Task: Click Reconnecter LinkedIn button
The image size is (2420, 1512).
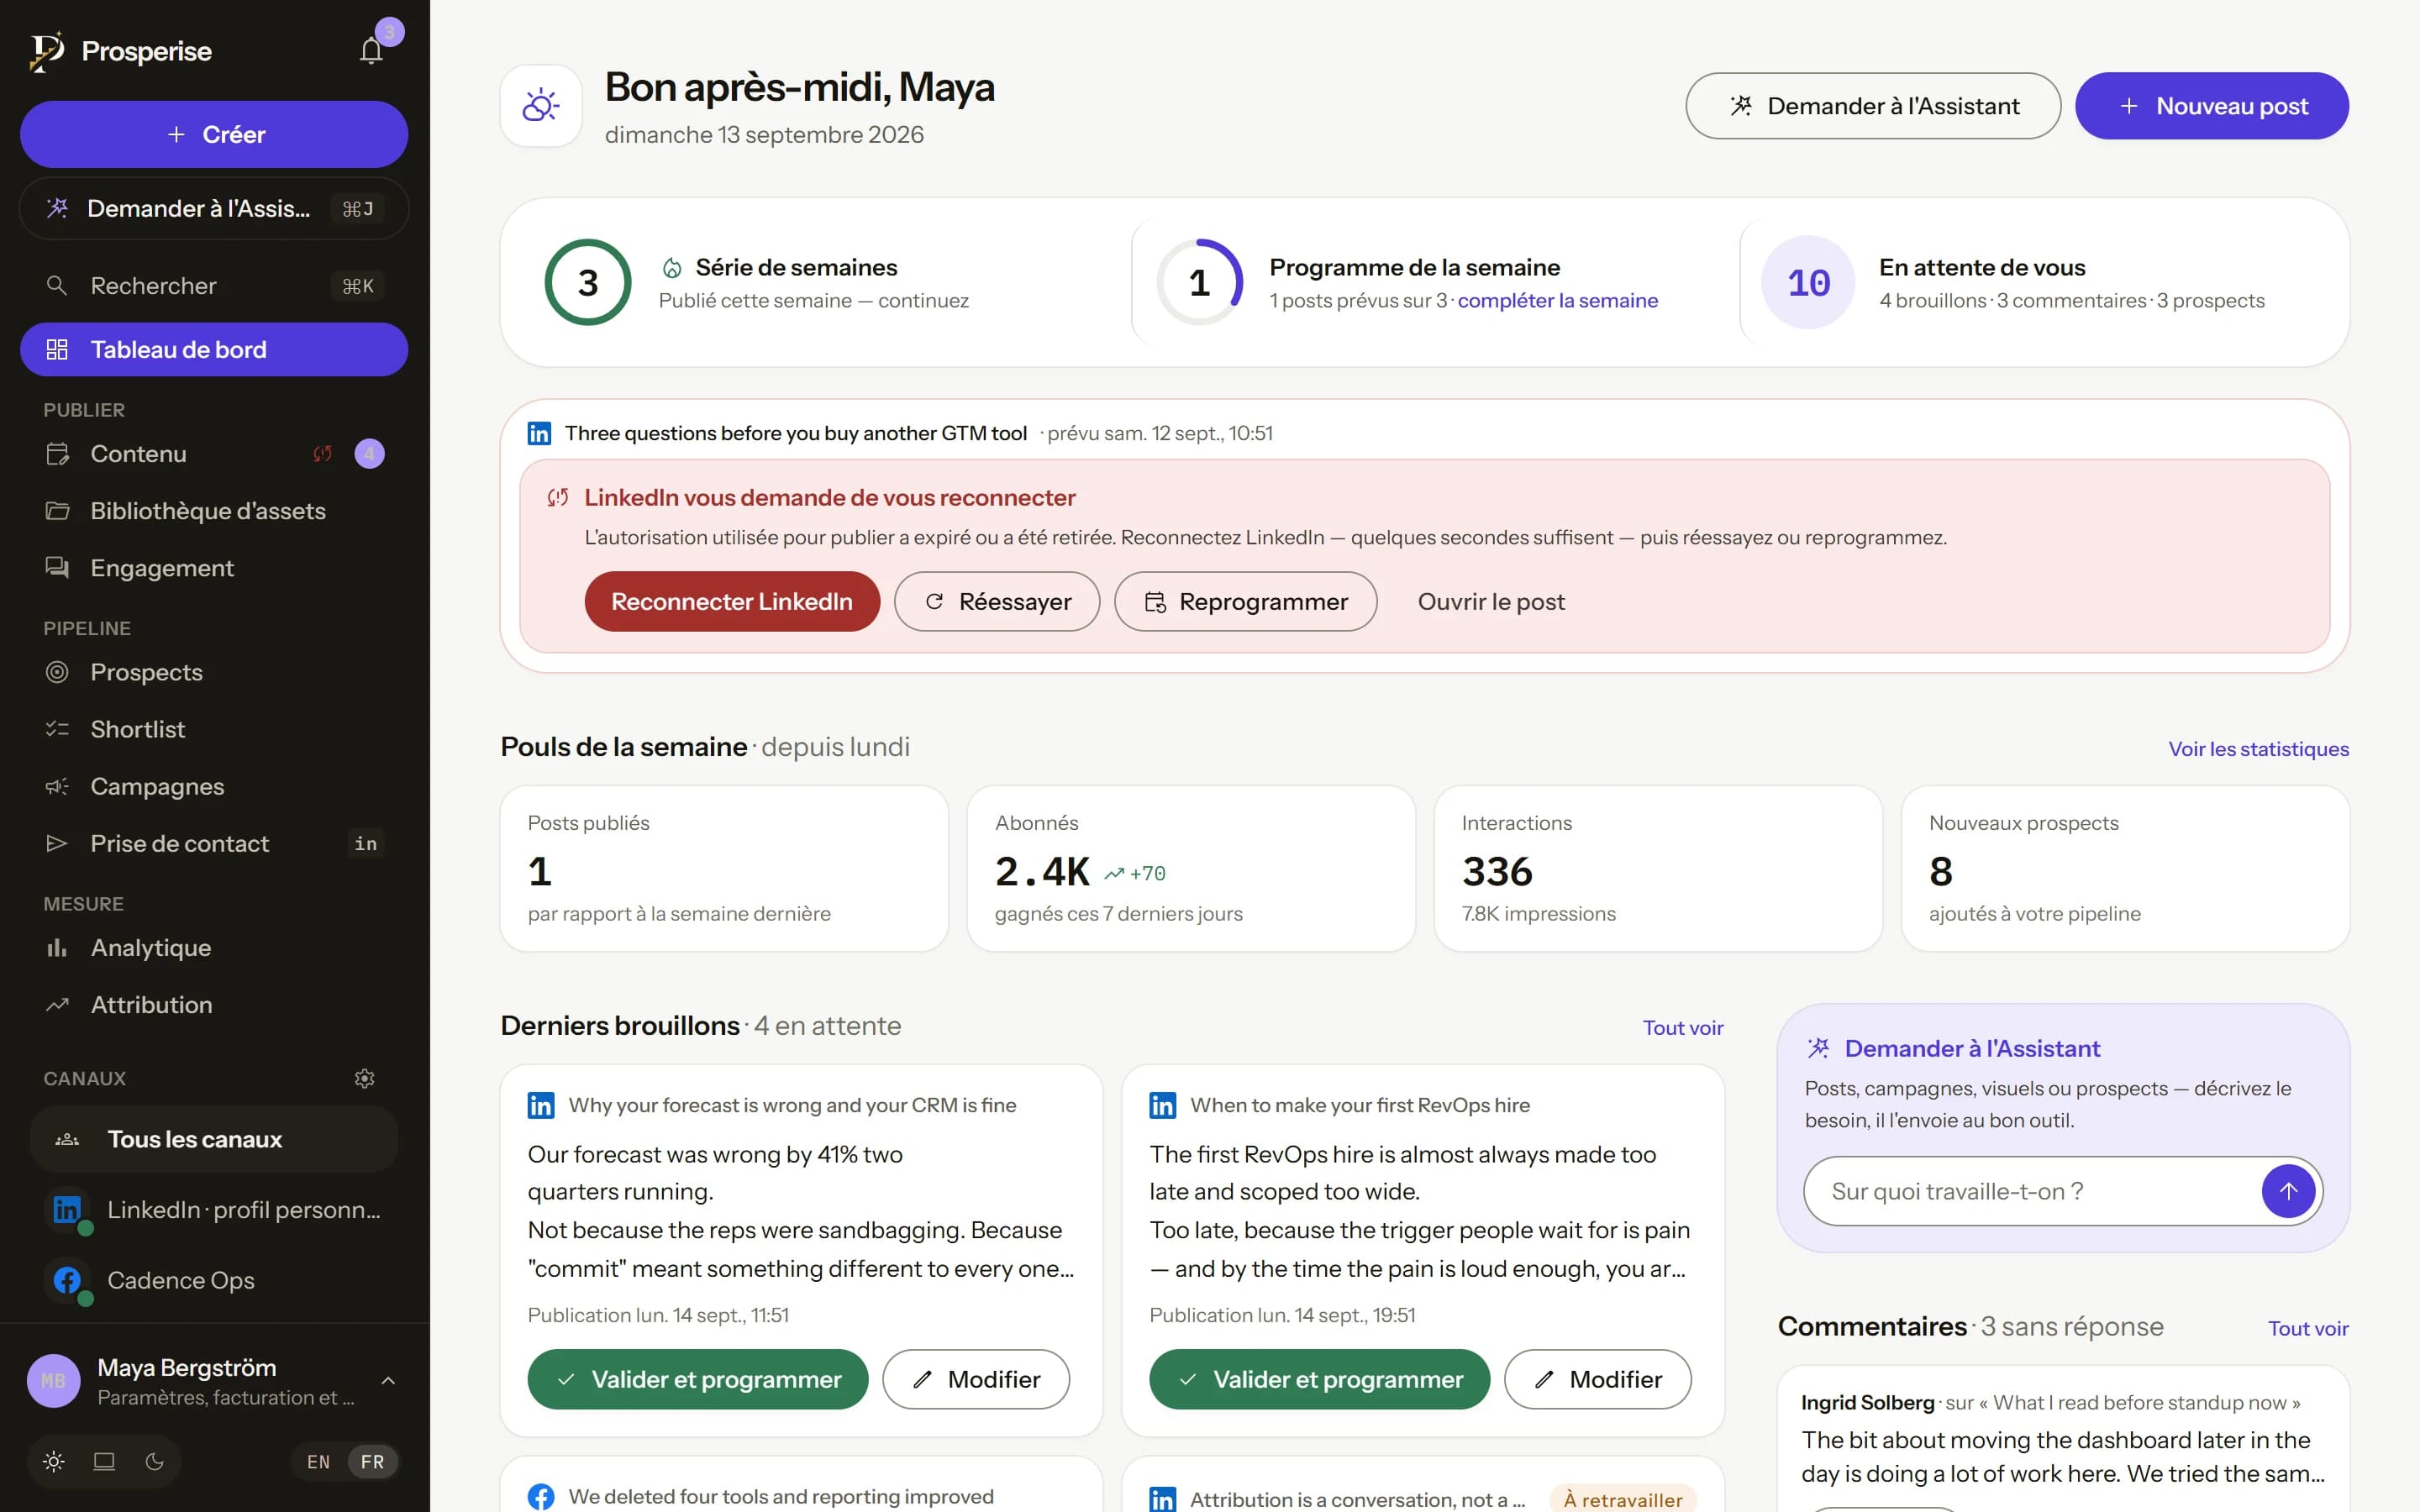Action: point(732,601)
